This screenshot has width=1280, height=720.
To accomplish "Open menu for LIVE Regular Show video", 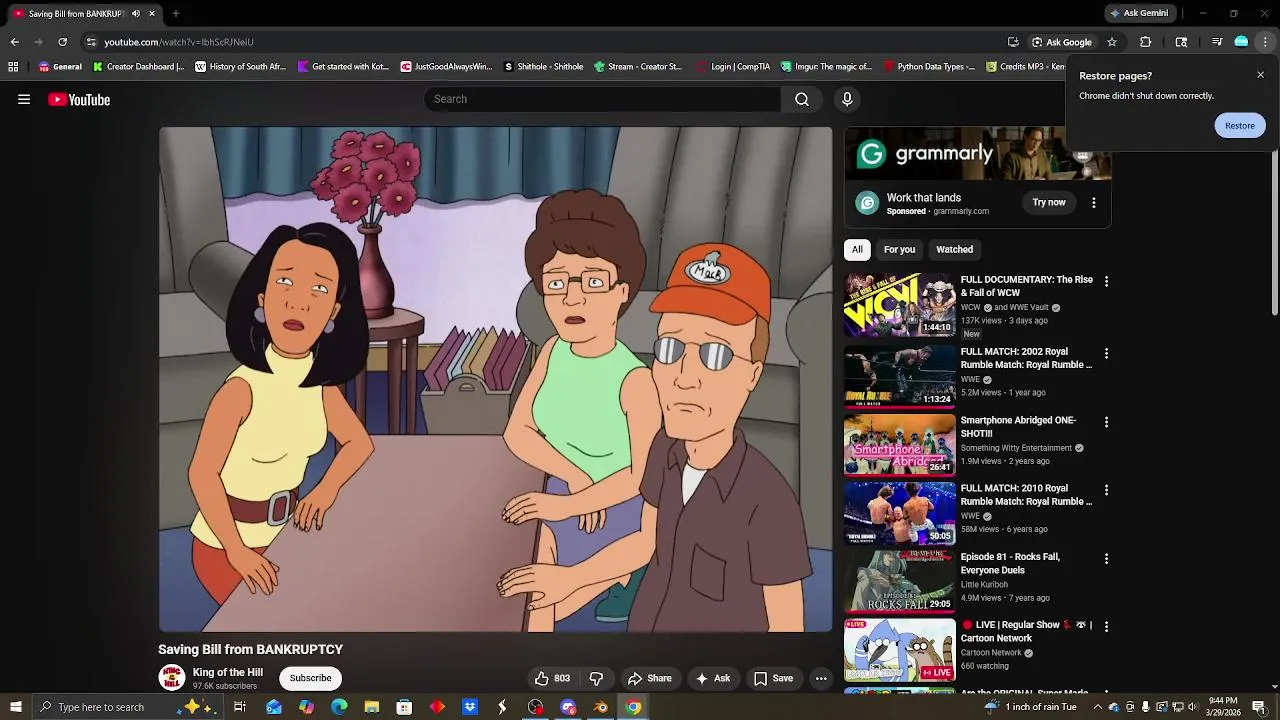I will click(x=1106, y=626).
